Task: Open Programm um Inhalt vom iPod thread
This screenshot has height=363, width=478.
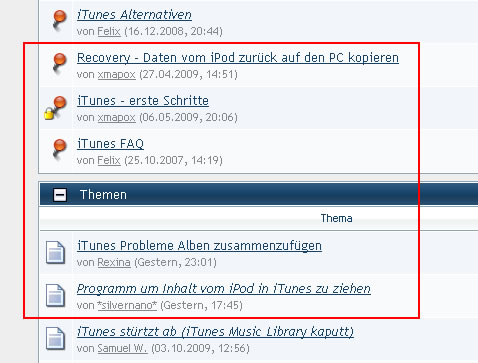Action: pyautogui.click(x=224, y=289)
